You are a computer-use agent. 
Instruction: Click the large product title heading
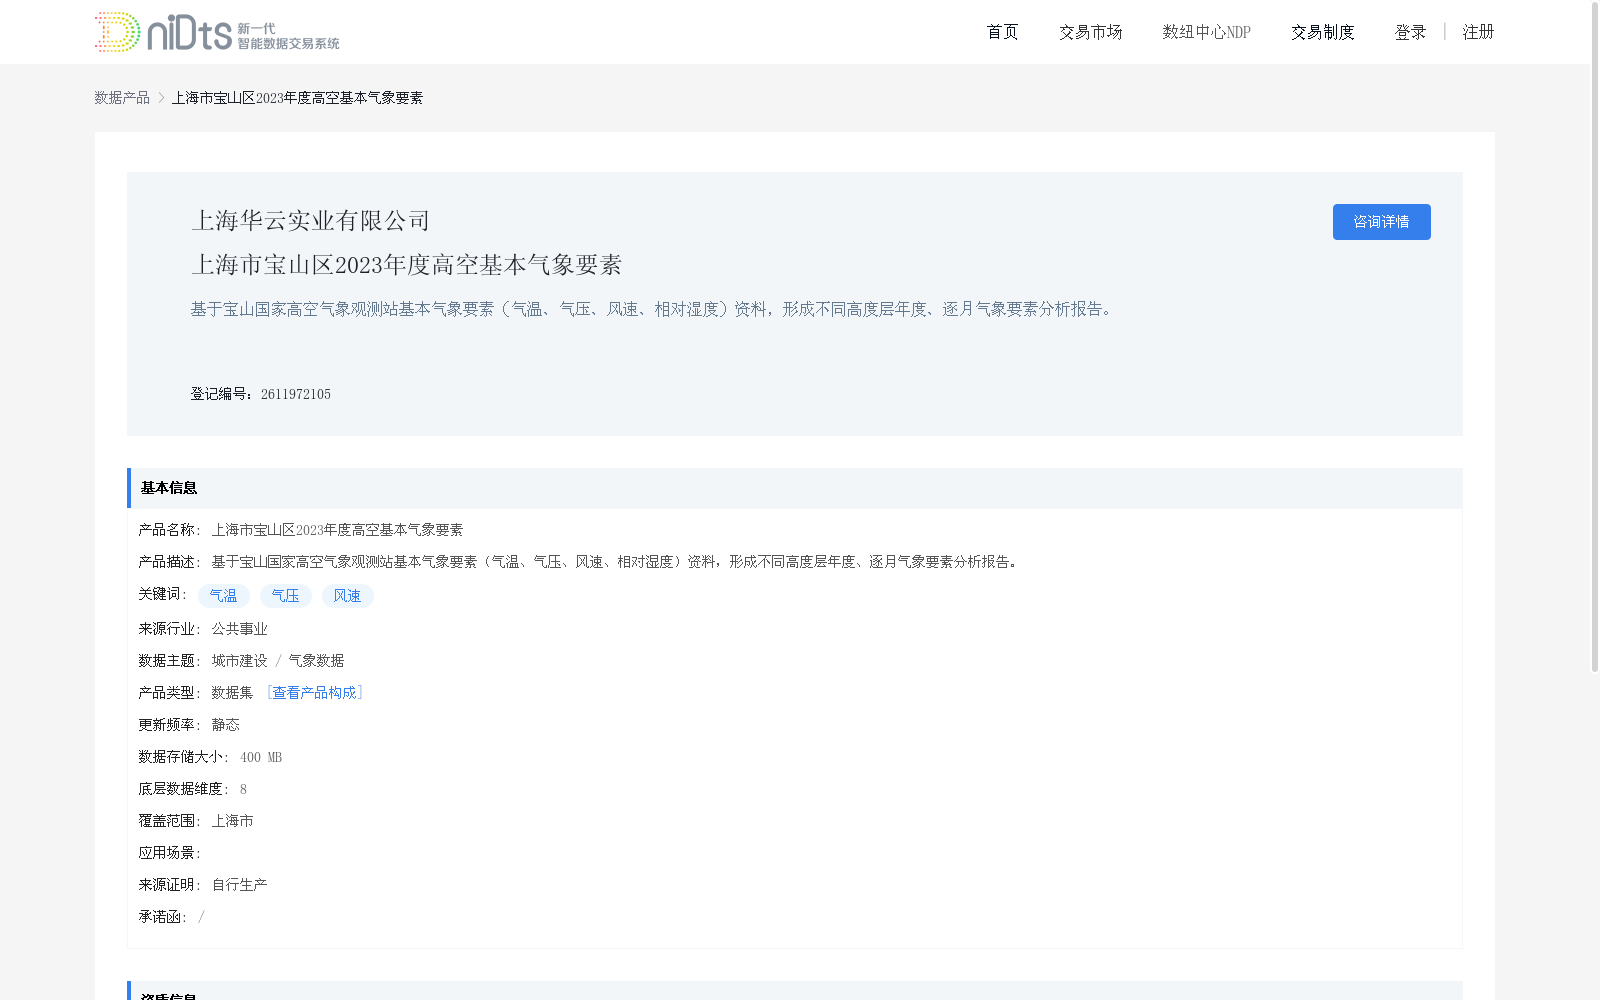[407, 265]
